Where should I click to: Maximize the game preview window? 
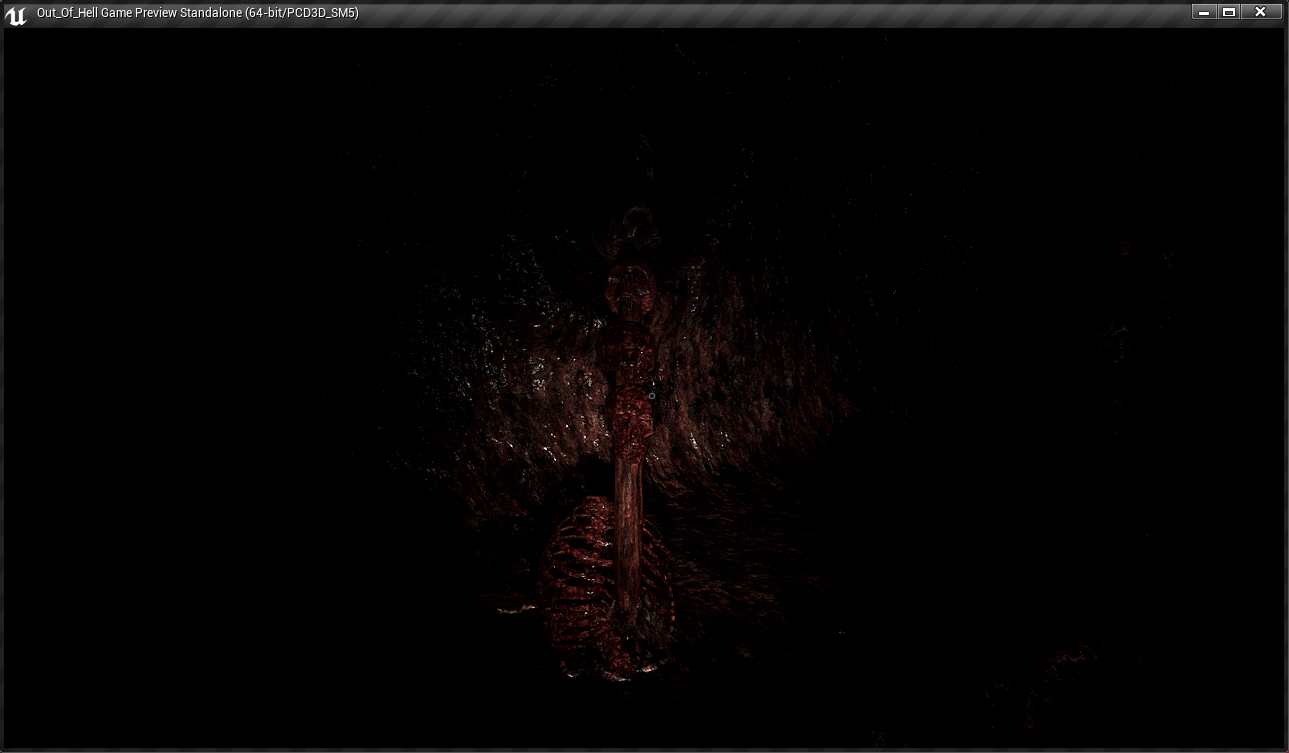(1229, 12)
